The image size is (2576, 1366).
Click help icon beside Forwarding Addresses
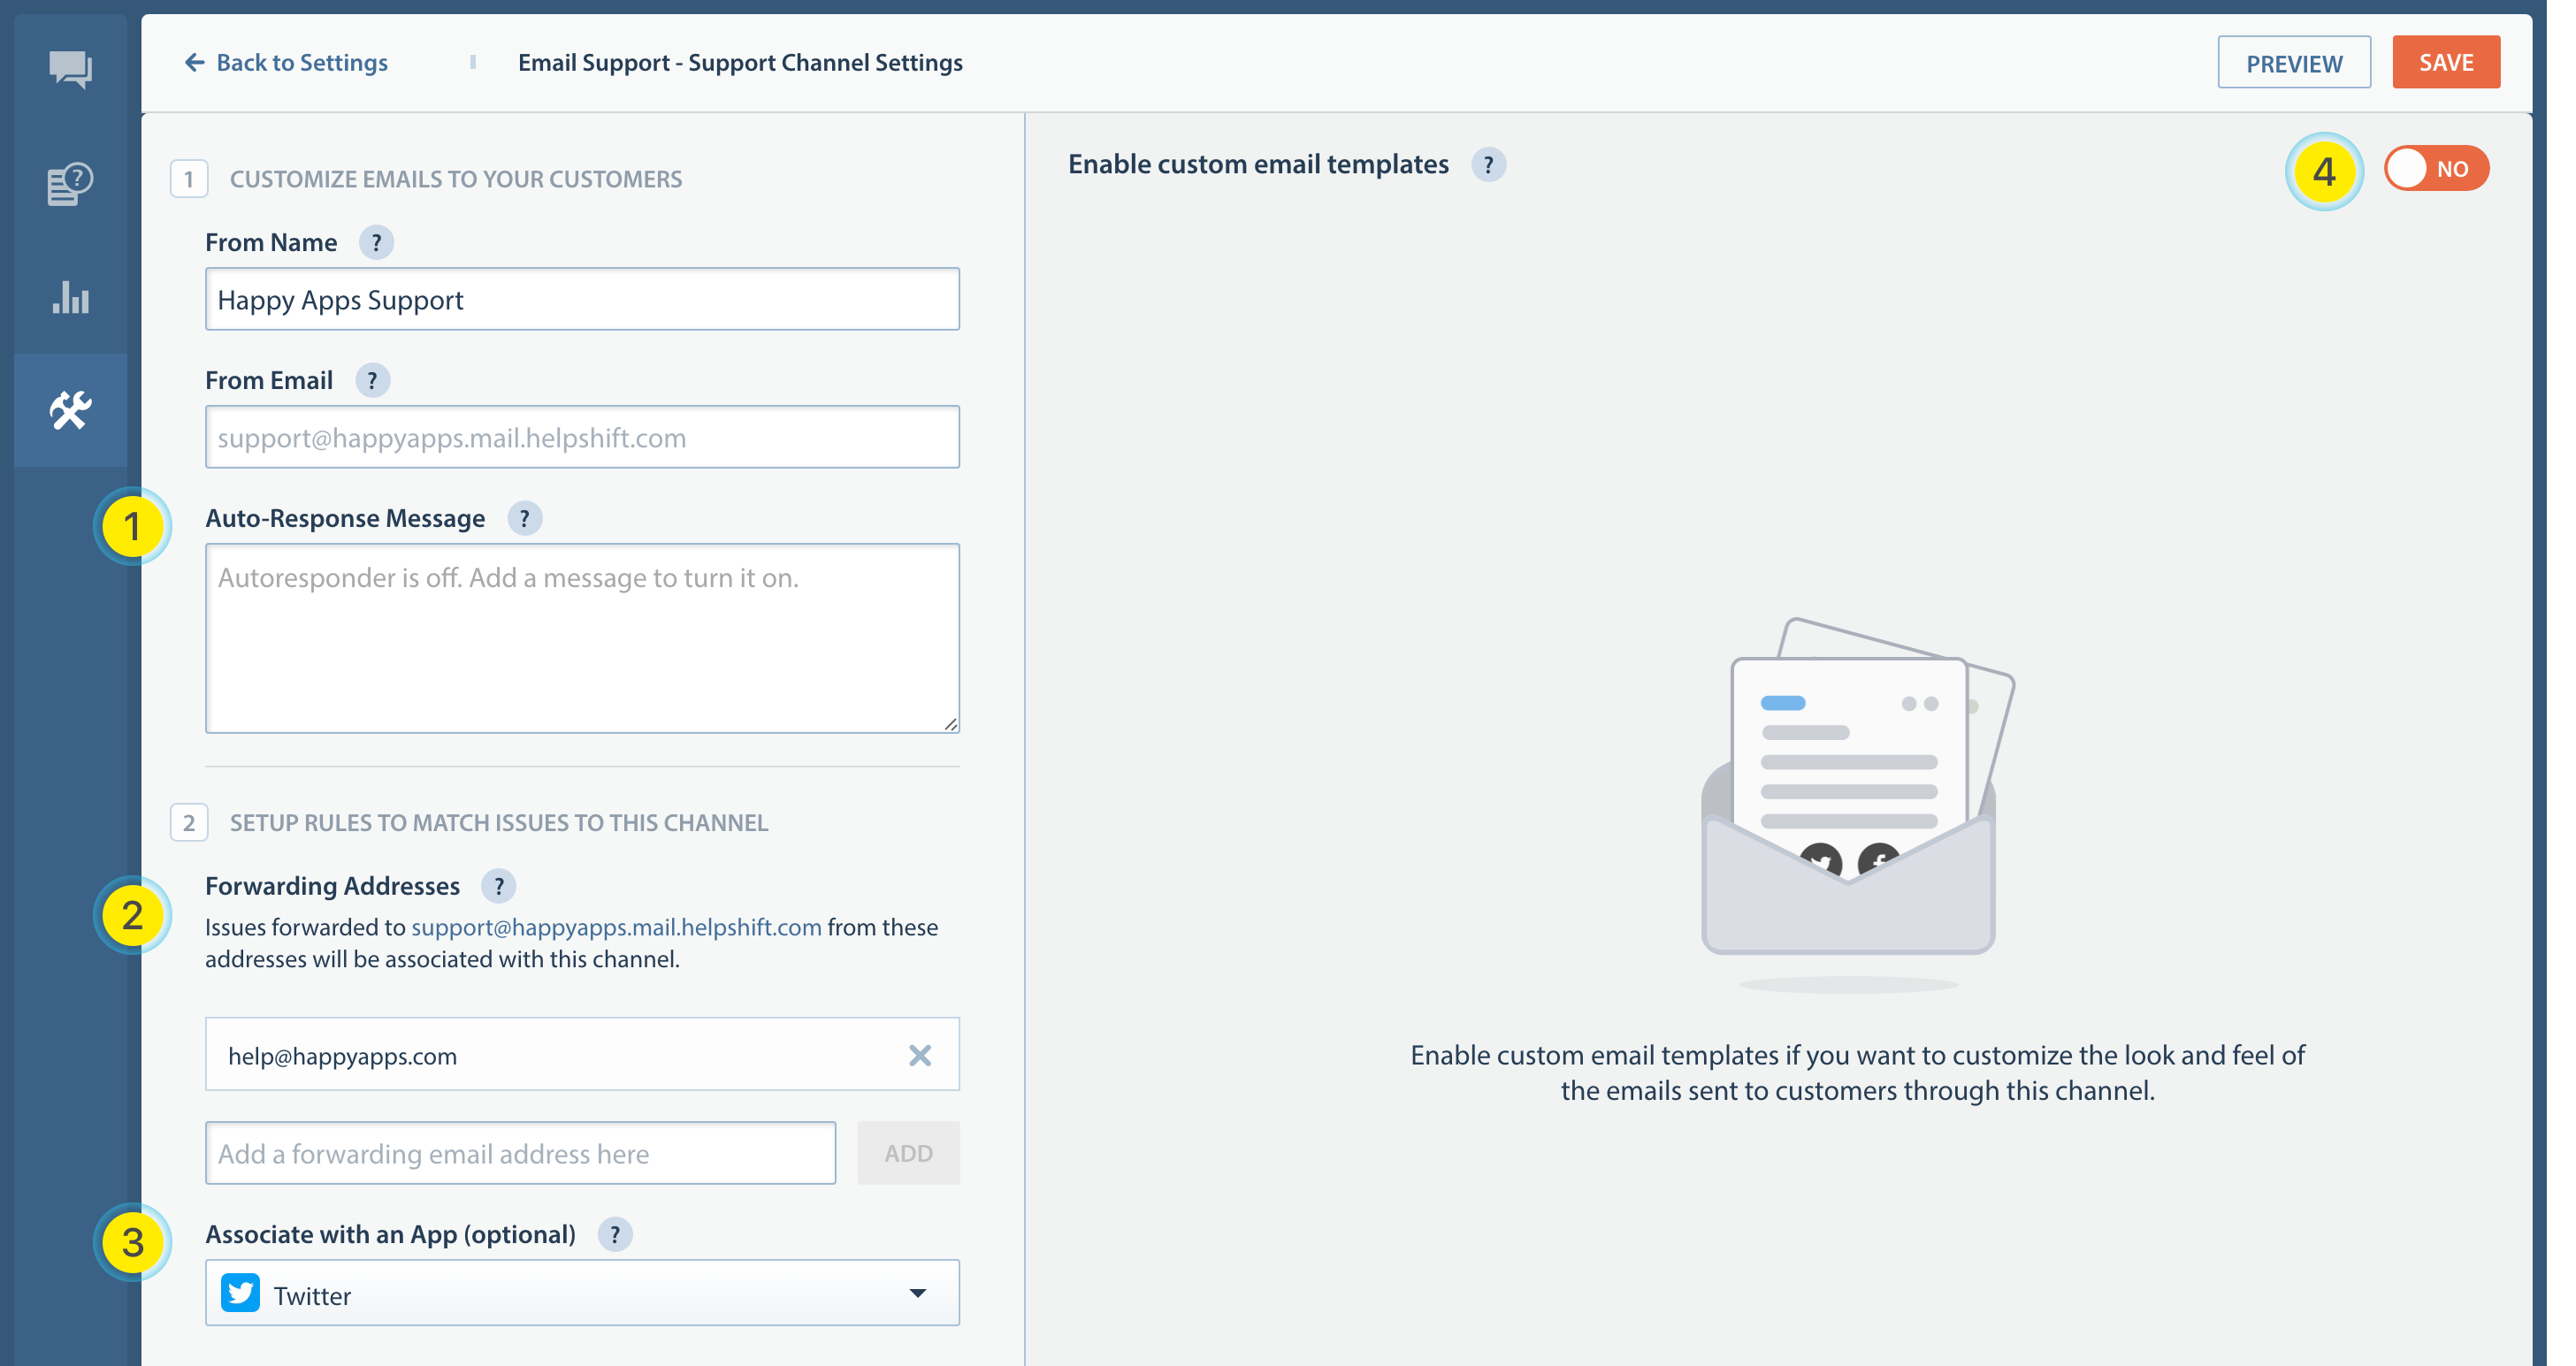(498, 886)
